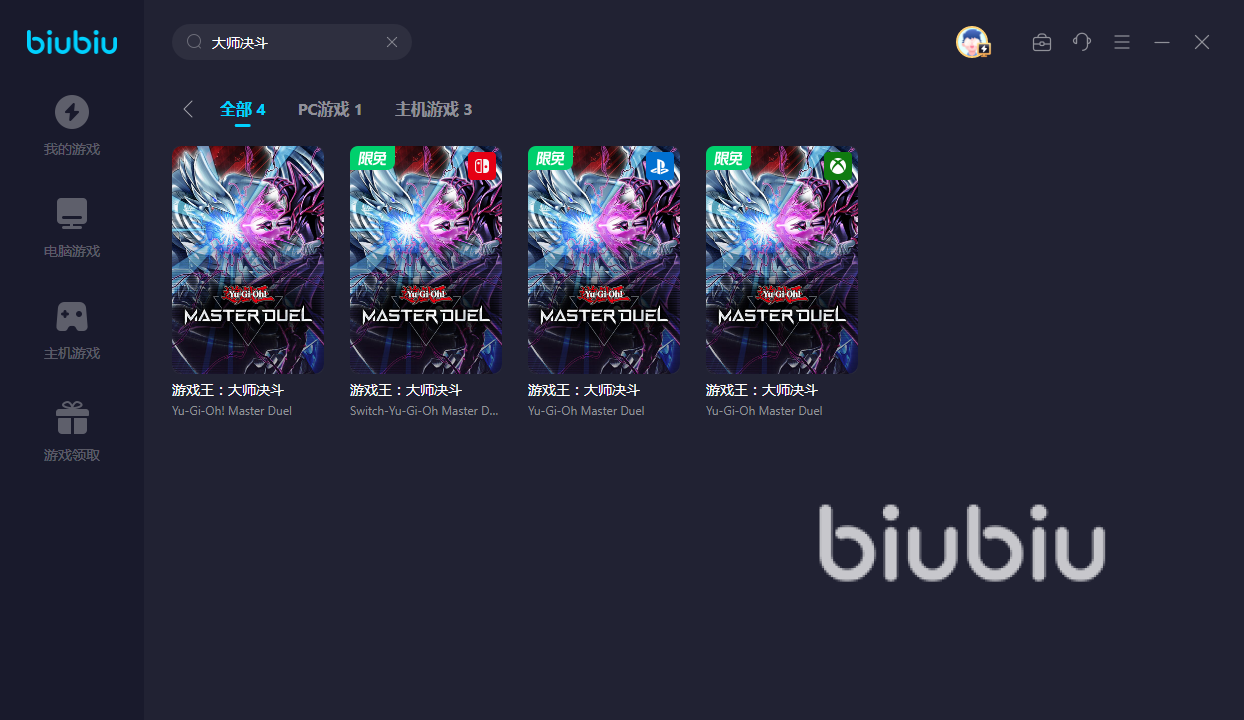Click the search magnifier icon
The image size is (1244, 720).
coord(194,42)
